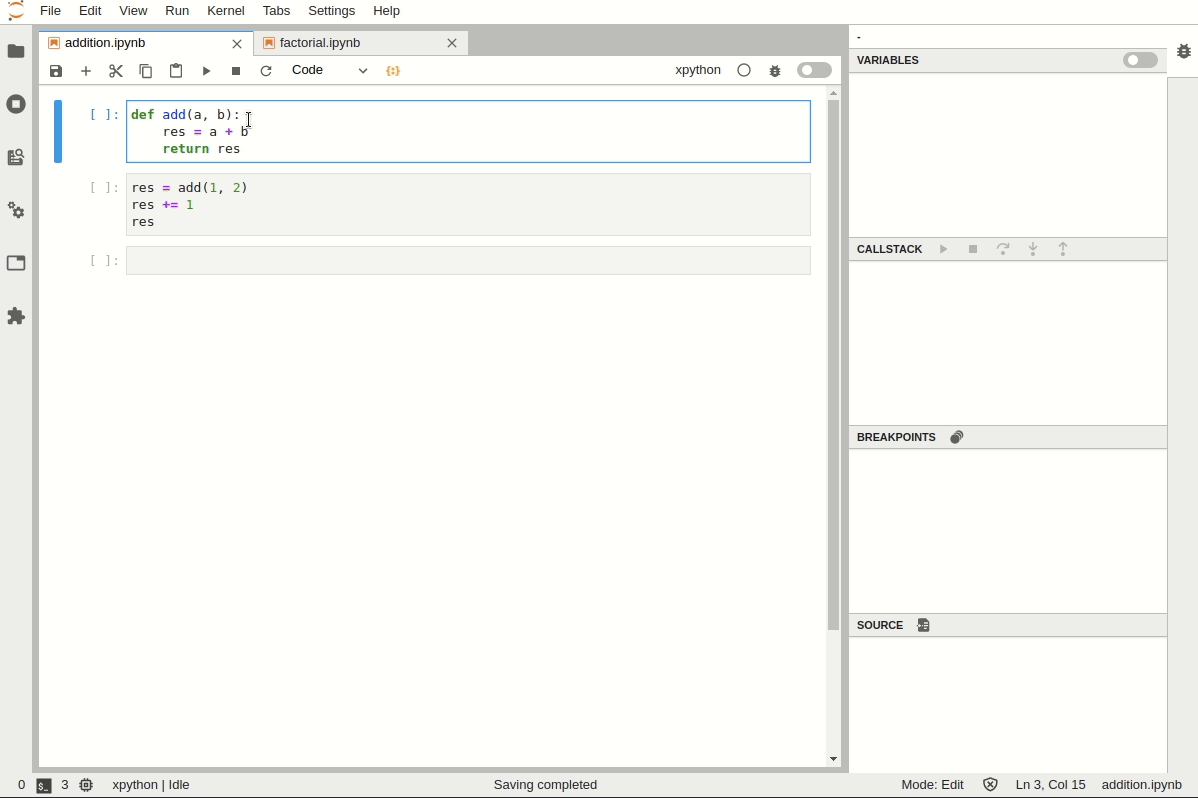
Task: Run the current cell with play icon
Action: 206,70
